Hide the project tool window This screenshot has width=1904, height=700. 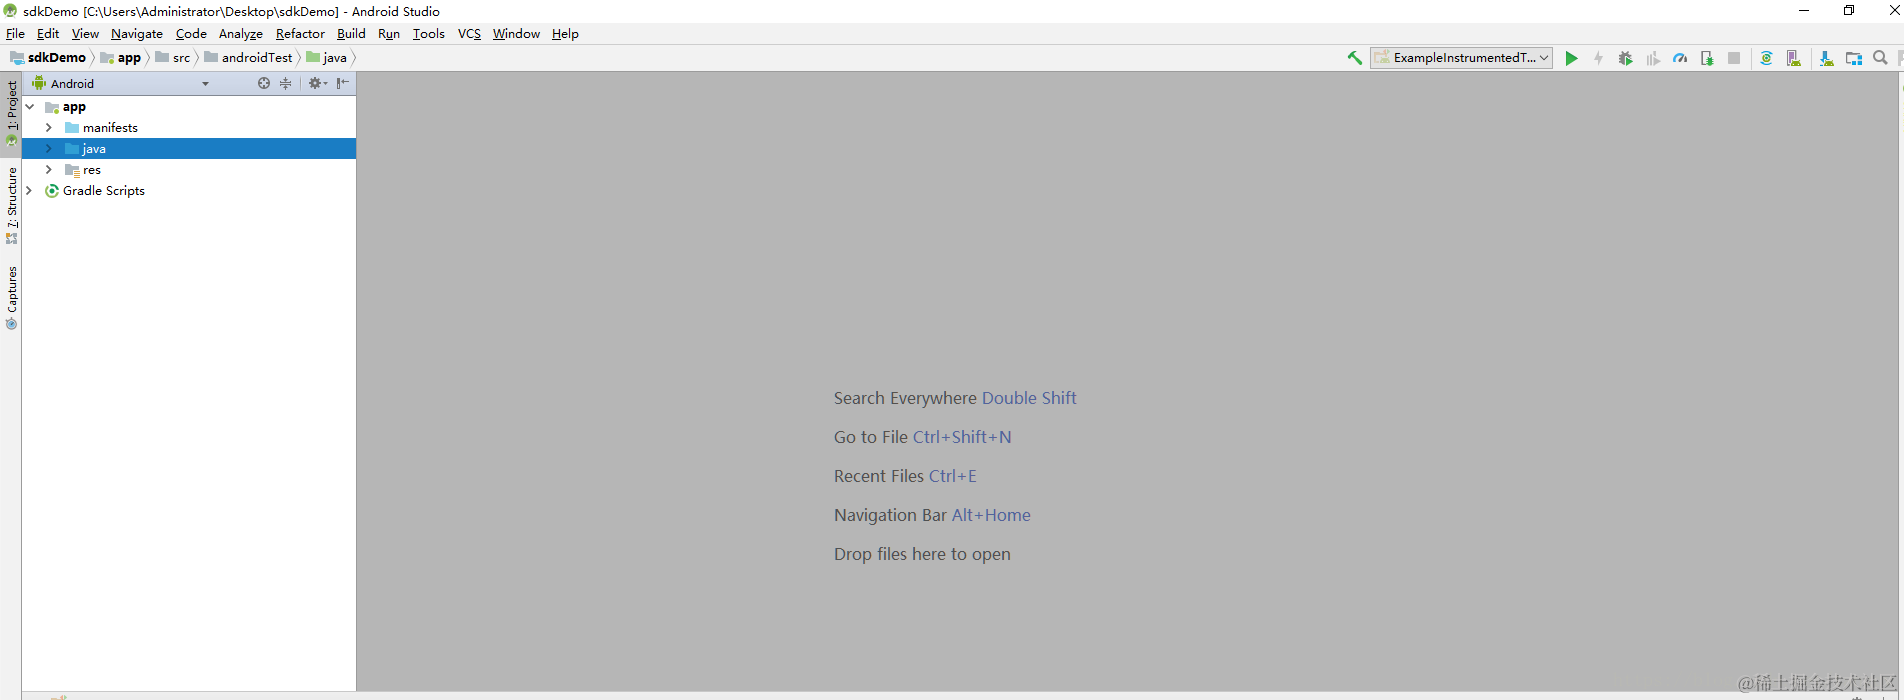click(x=343, y=83)
